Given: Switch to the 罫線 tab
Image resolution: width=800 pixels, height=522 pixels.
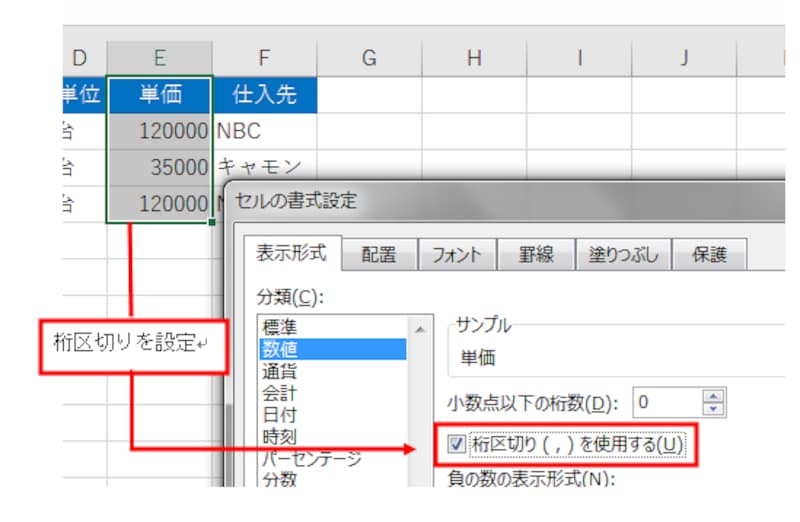Looking at the screenshot, I should pyautogui.click(x=536, y=254).
